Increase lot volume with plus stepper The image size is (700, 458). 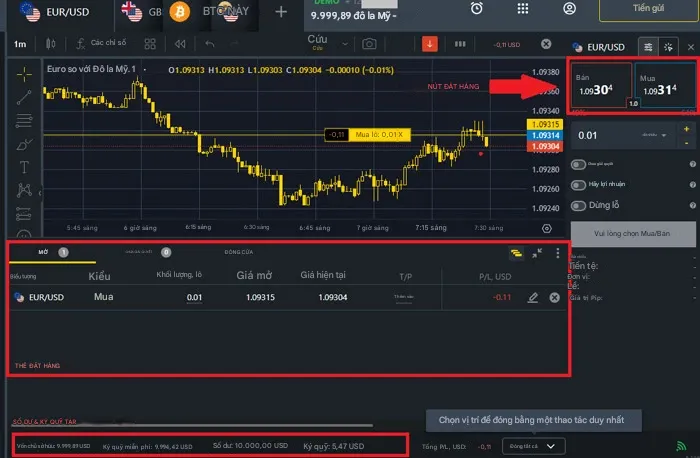686,129
